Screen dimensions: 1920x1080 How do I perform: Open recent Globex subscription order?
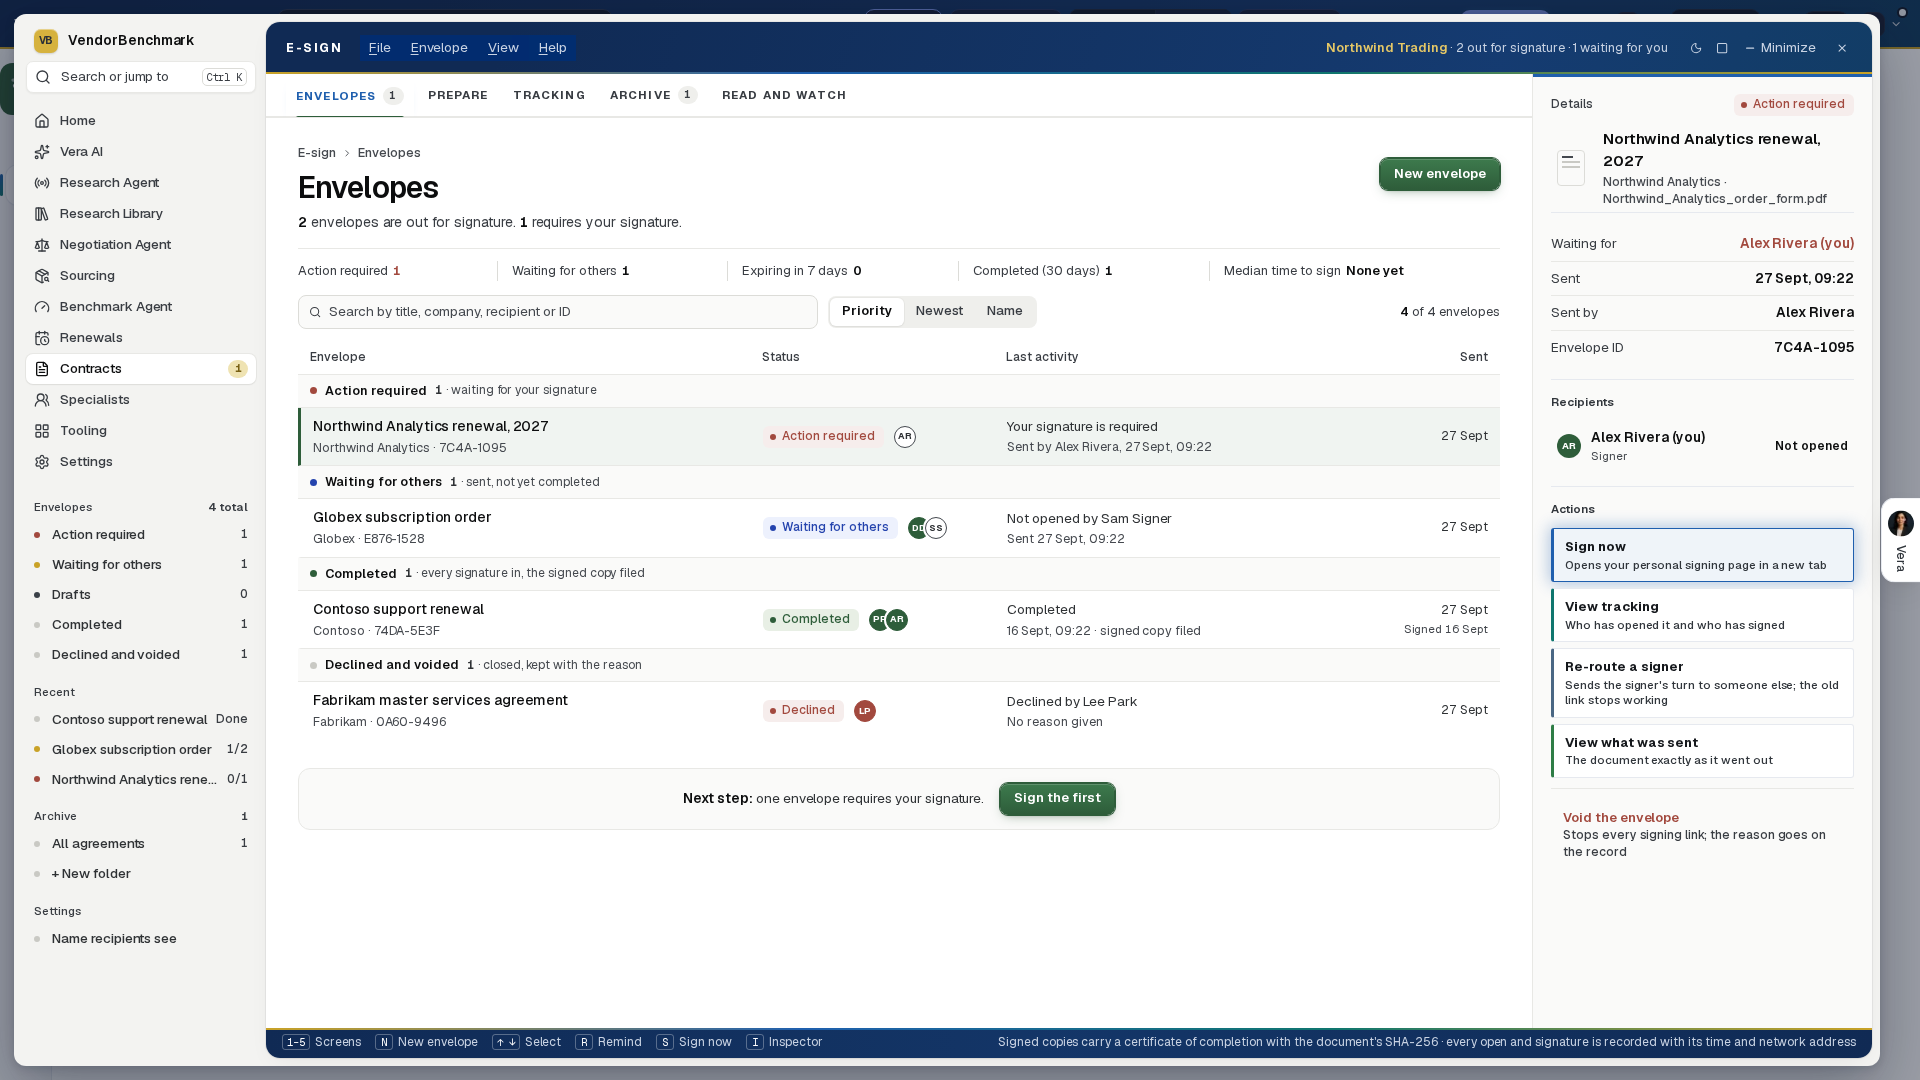pos(141,750)
